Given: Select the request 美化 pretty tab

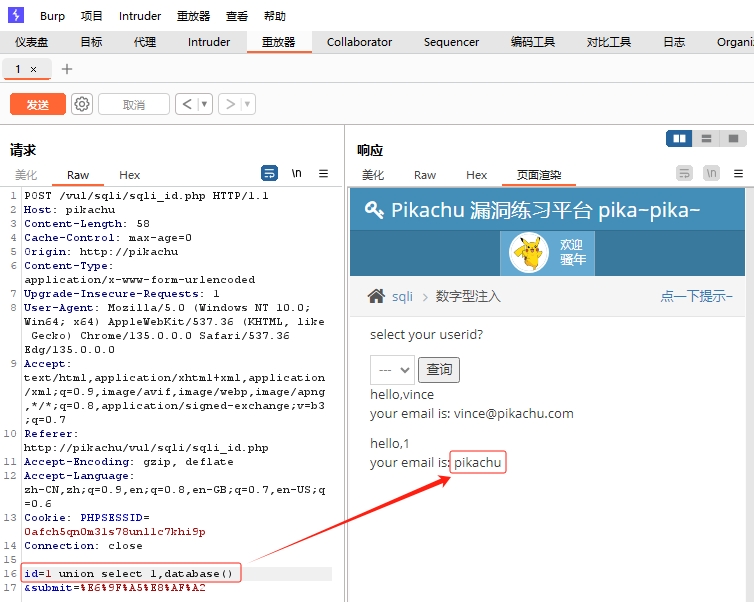Looking at the screenshot, I should pyautogui.click(x=26, y=175).
